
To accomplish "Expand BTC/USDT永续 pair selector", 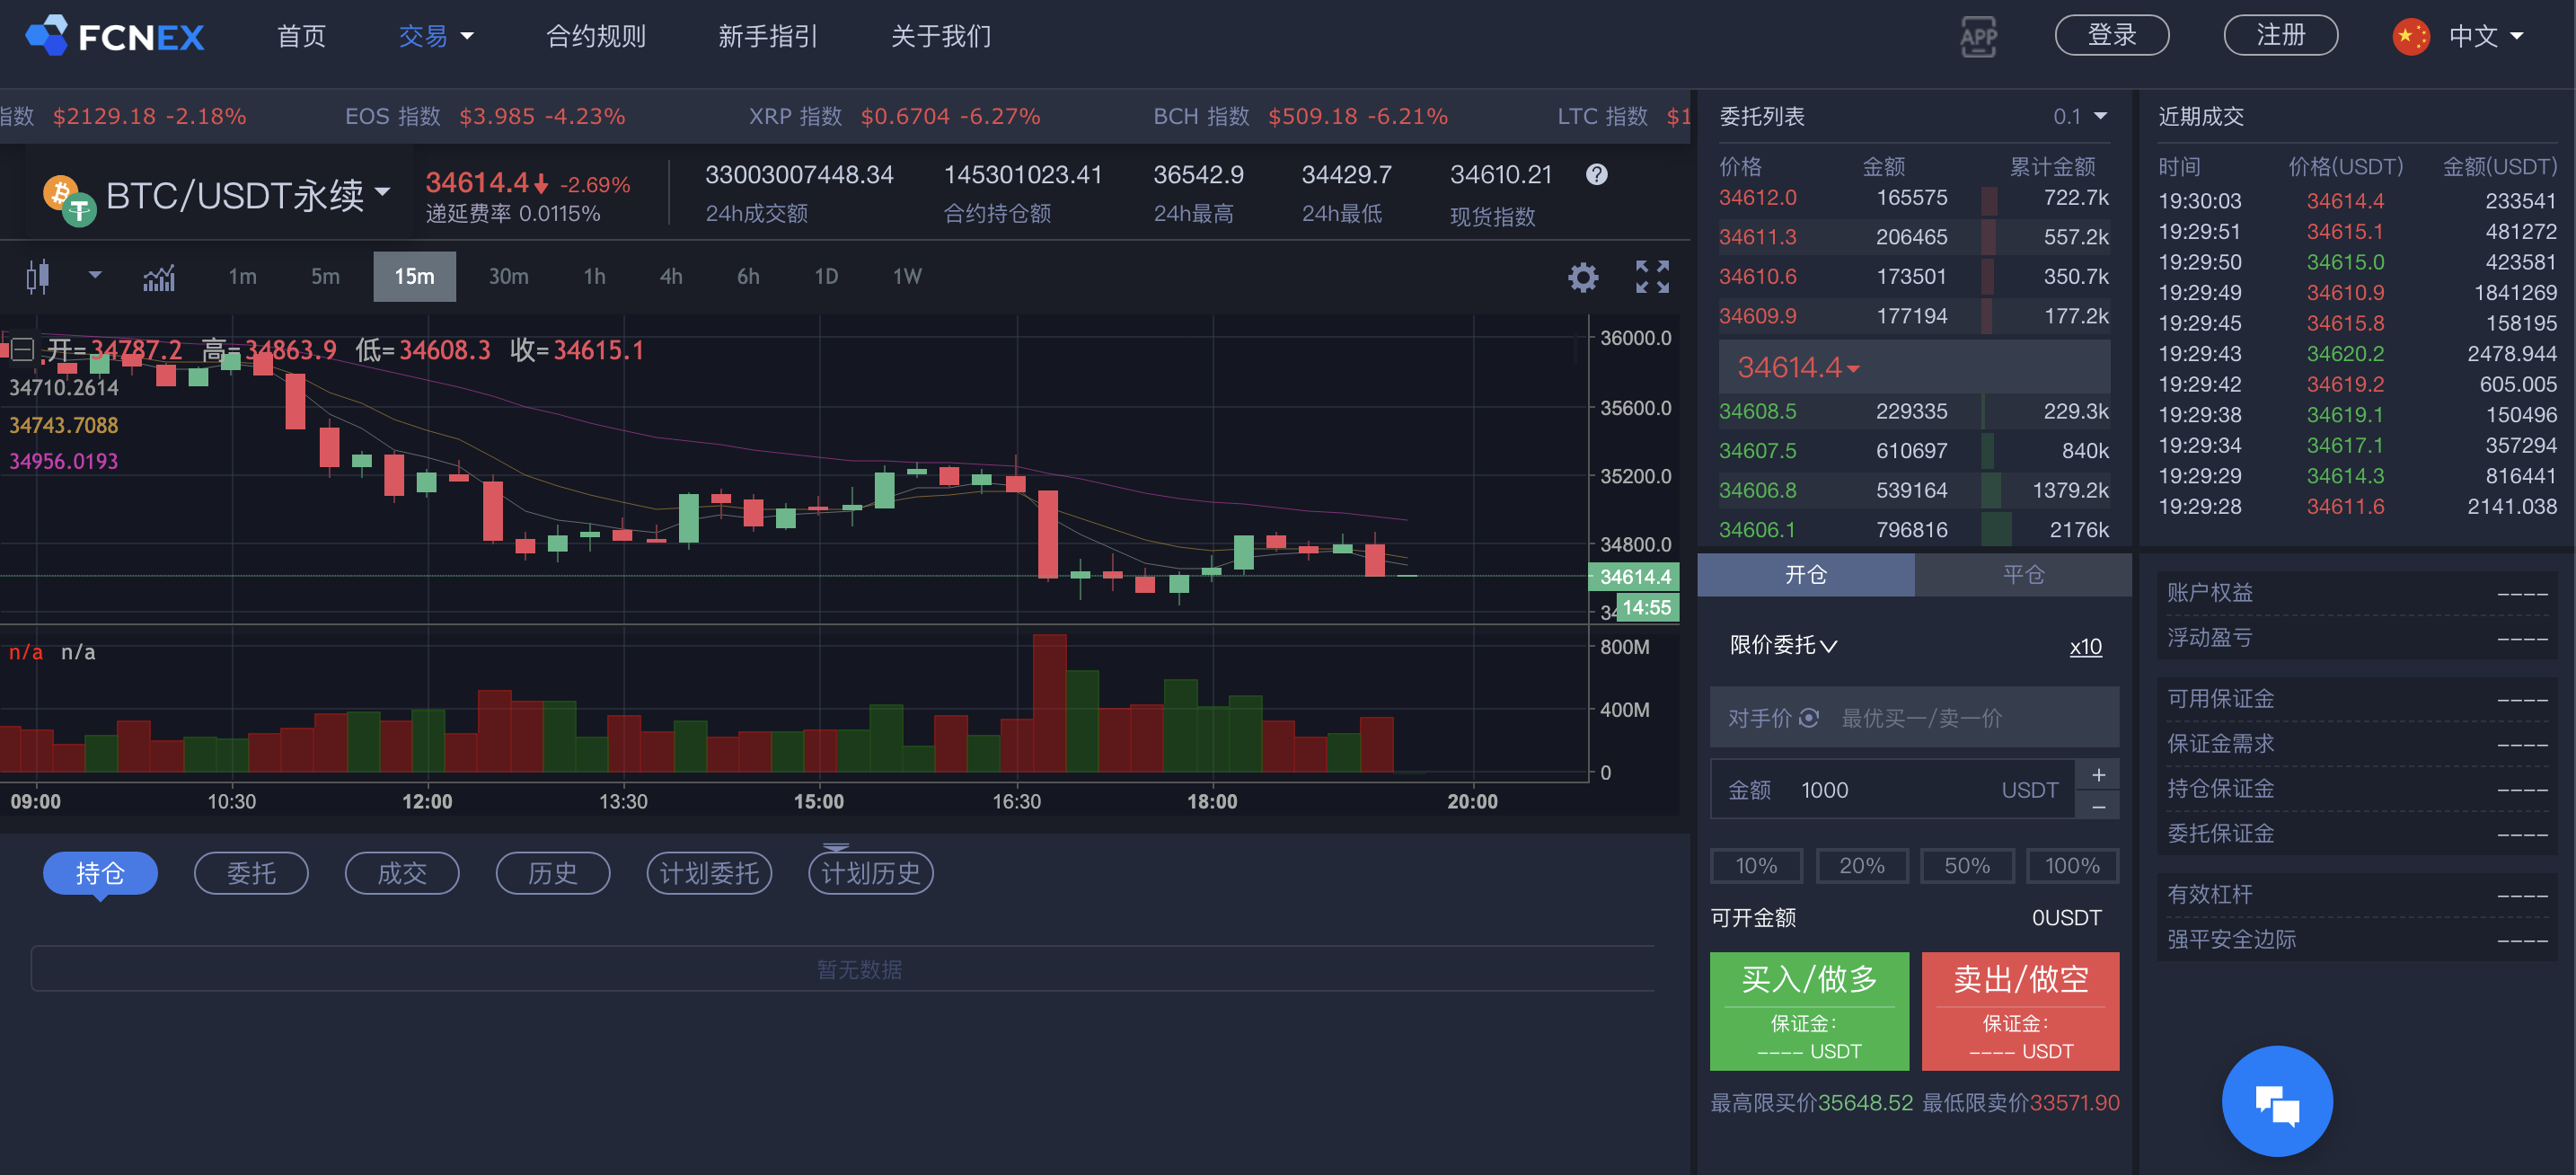I will (247, 194).
